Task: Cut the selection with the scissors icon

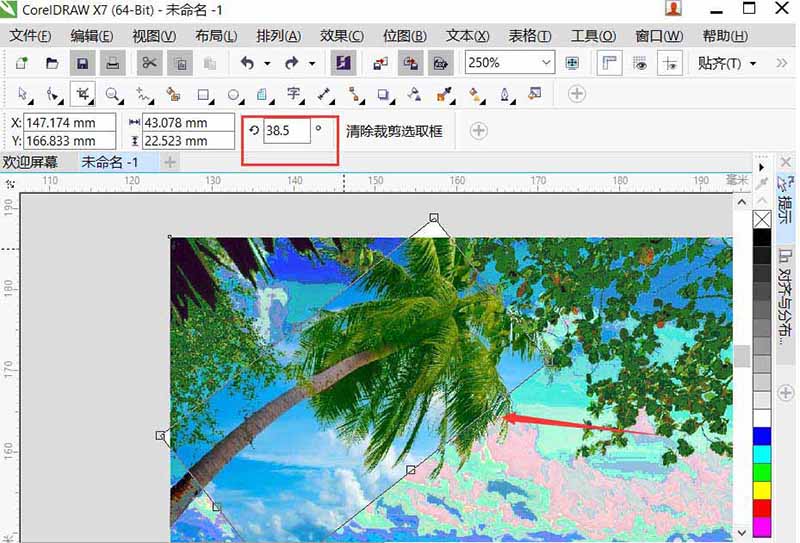Action: 149,63
